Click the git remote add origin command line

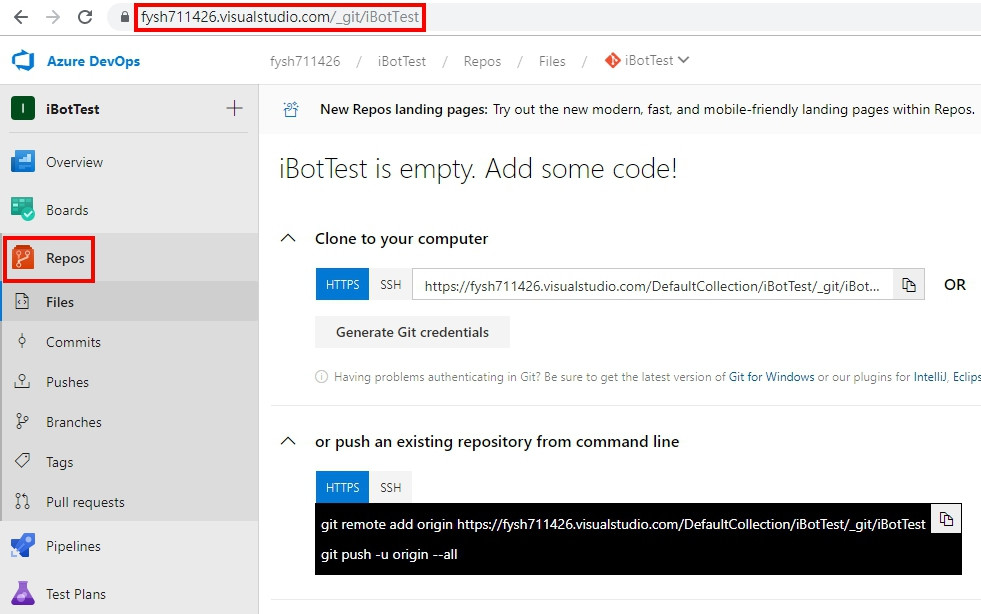[x=623, y=524]
